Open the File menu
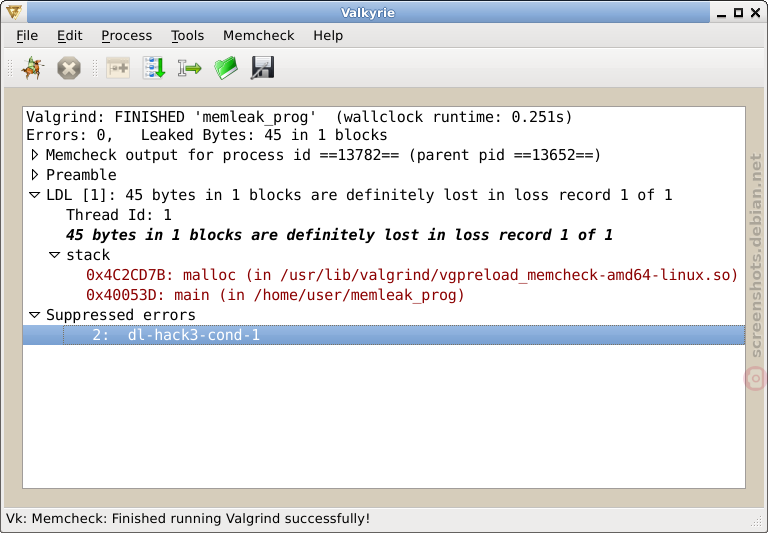 click(27, 36)
